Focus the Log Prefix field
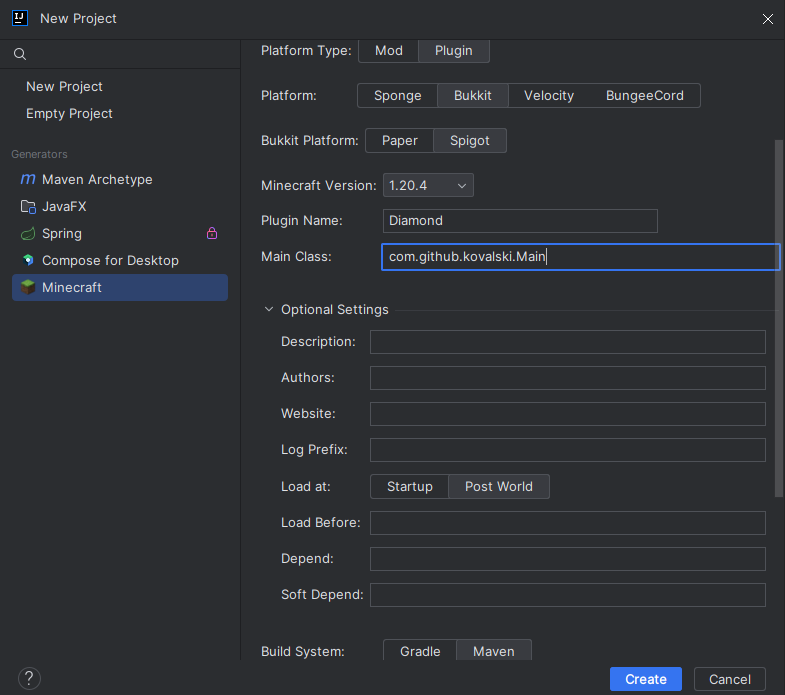The height and width of the screenshot is (695, 785). [x=568, y=450]
